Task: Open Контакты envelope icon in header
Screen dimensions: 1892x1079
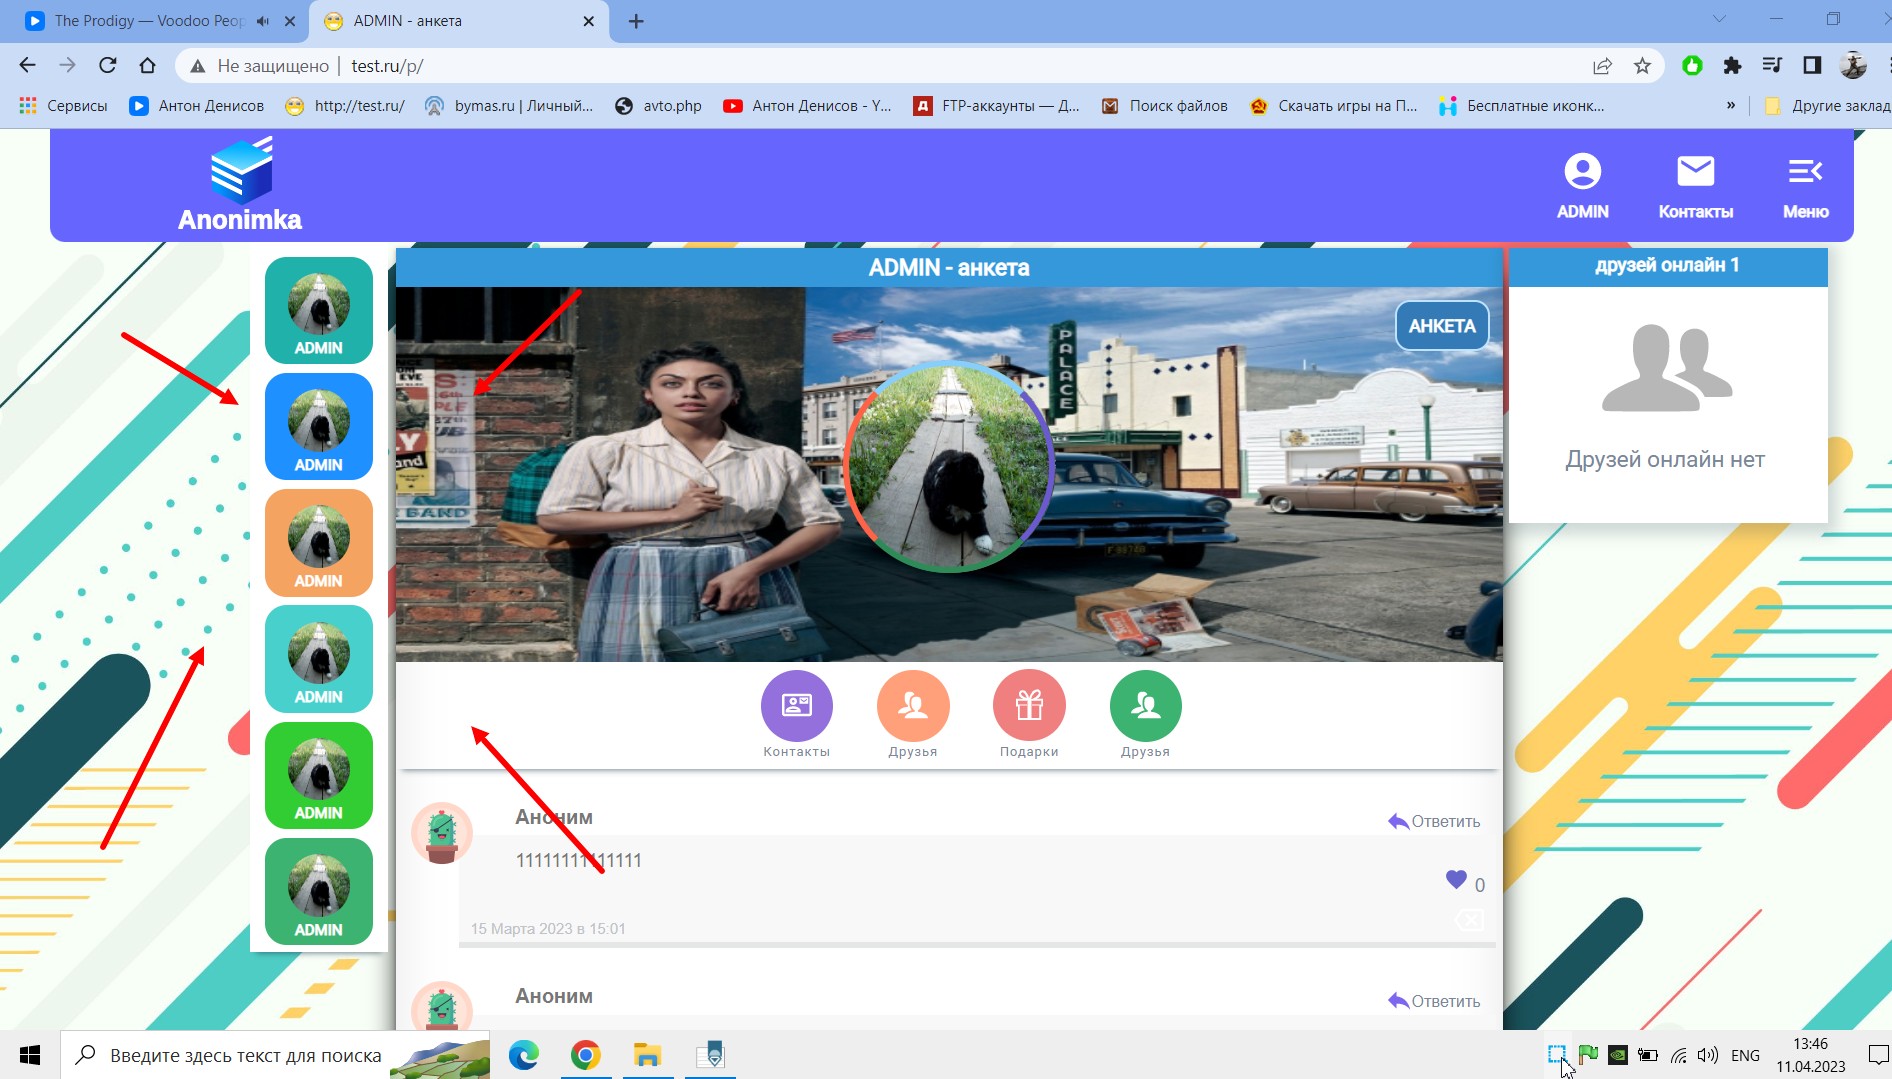Action: point(1695,185)
